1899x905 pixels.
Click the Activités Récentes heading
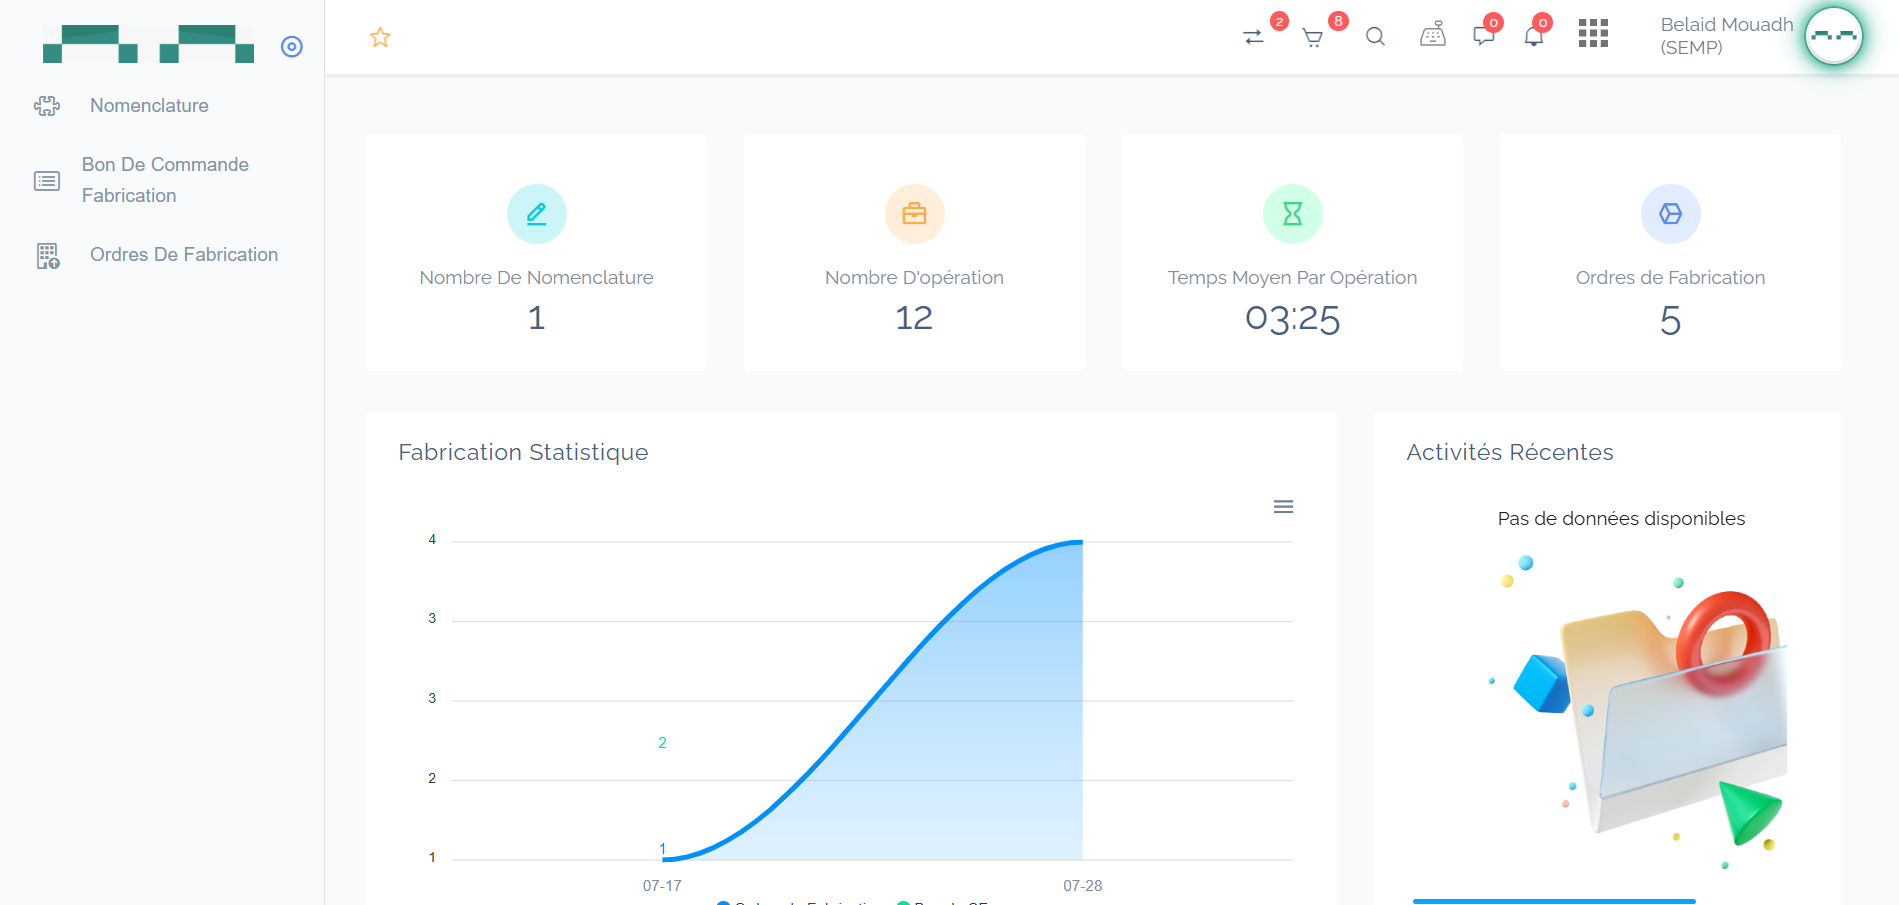pos(1510,453)
